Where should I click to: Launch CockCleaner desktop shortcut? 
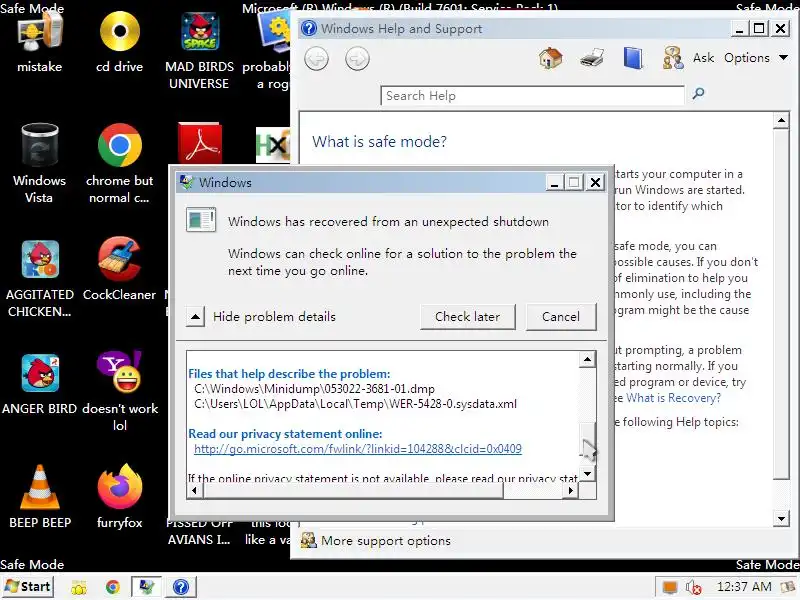pyautogui.click(x=119, y=269)
